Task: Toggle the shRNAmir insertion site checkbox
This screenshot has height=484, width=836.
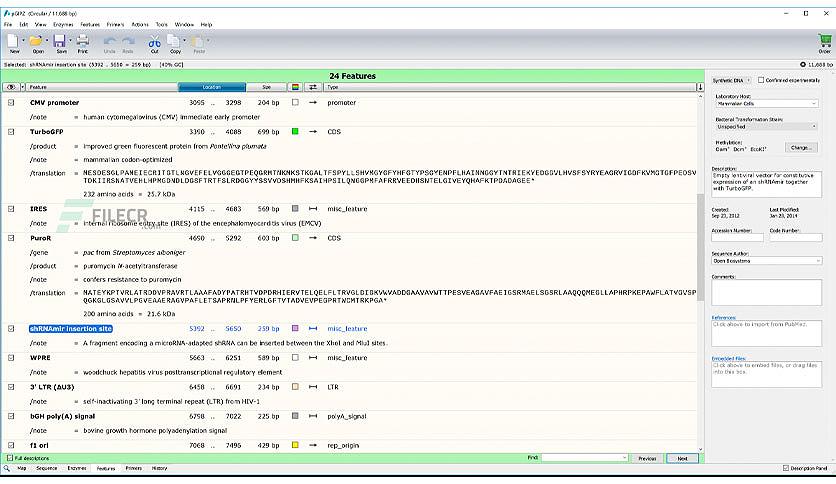Action: point(11,329)
